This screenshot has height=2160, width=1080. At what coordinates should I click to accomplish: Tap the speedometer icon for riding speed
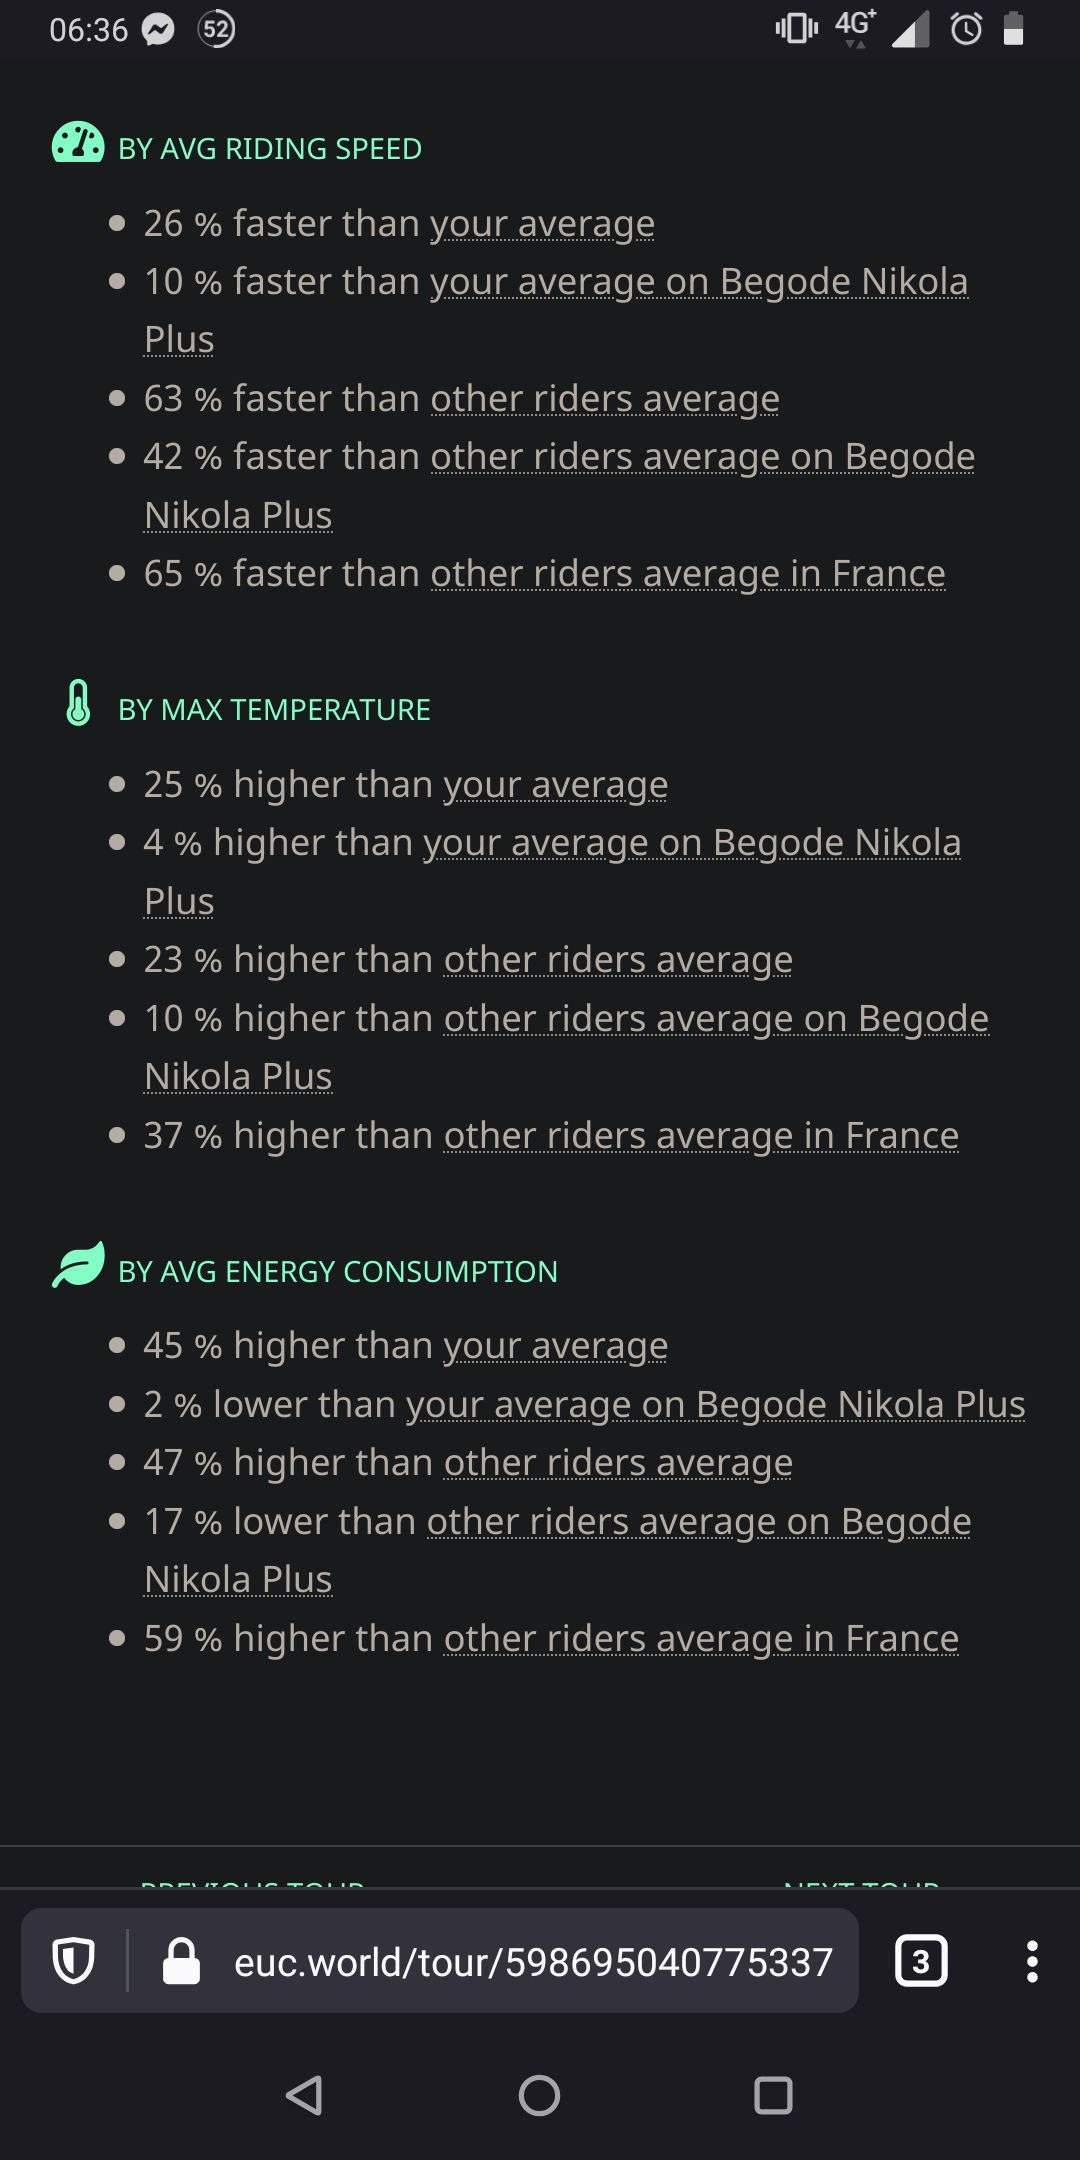78,143
